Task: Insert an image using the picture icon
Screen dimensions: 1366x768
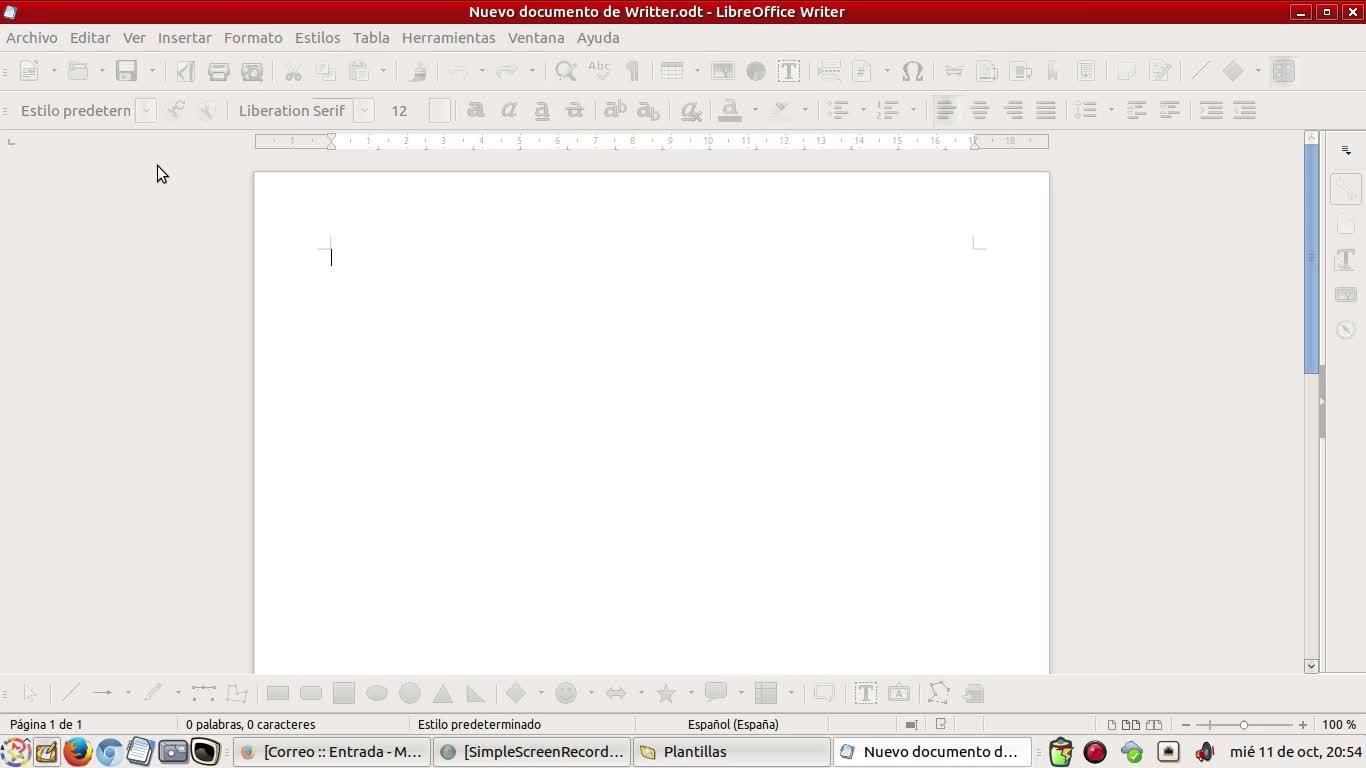Action: click(x=722, y=71)
